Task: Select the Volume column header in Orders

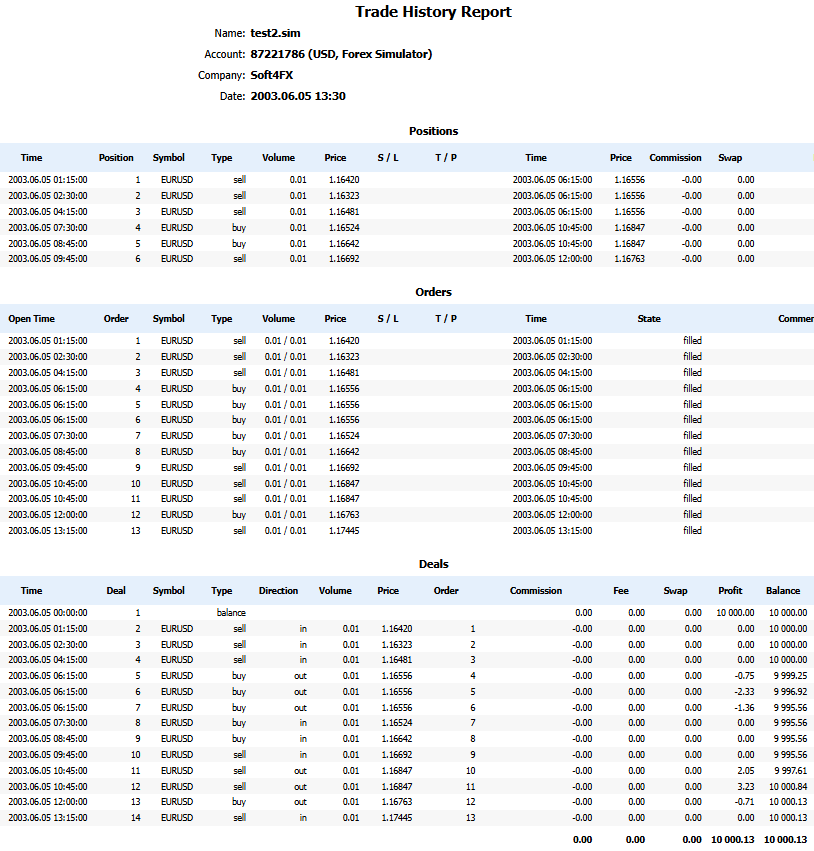Action: 278,318
